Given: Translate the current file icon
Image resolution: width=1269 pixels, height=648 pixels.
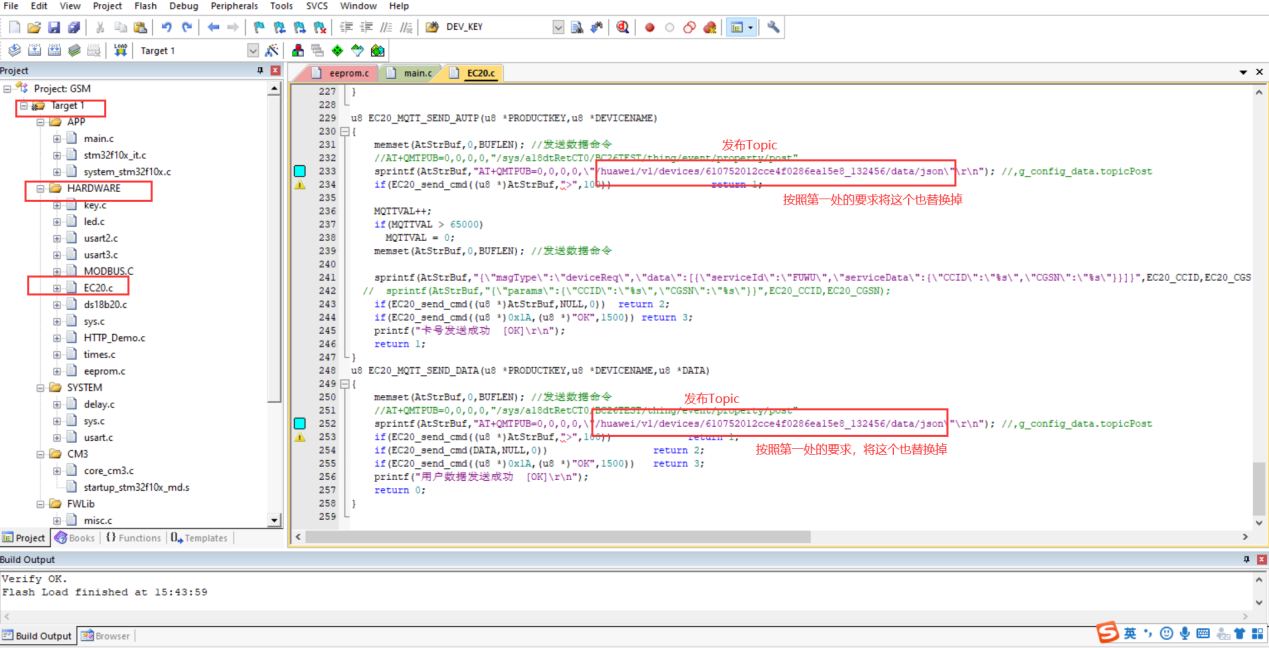Looking at the screenshot, I should pyautogui.click(x=14, y=50).
